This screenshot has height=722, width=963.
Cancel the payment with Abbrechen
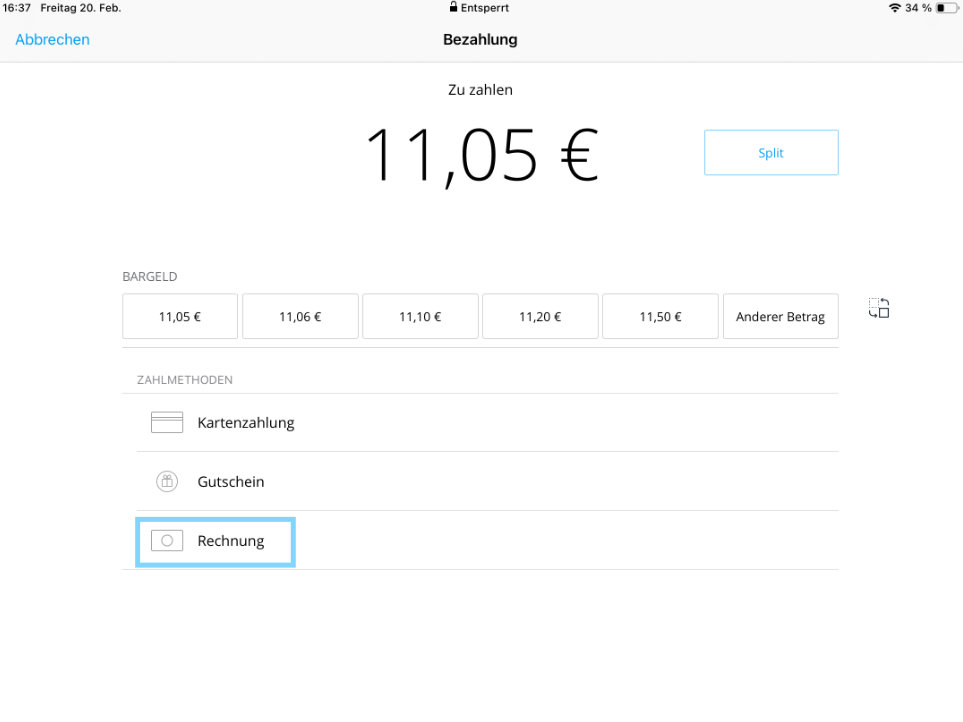coord(52,40)
